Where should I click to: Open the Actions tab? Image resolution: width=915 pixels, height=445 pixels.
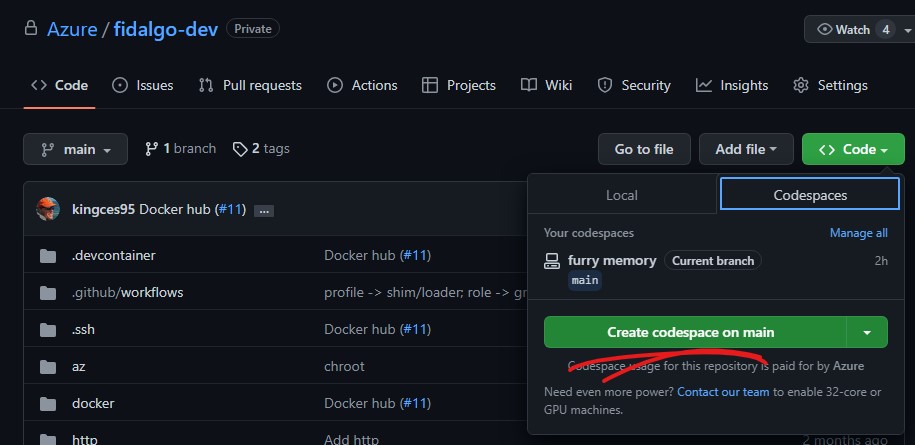pyautogui.click(x=362, y=85)
